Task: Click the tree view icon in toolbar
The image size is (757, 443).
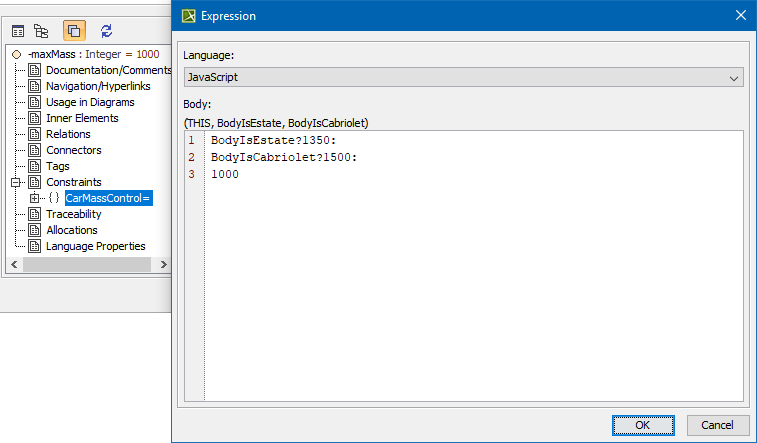Action: [41, 32]
